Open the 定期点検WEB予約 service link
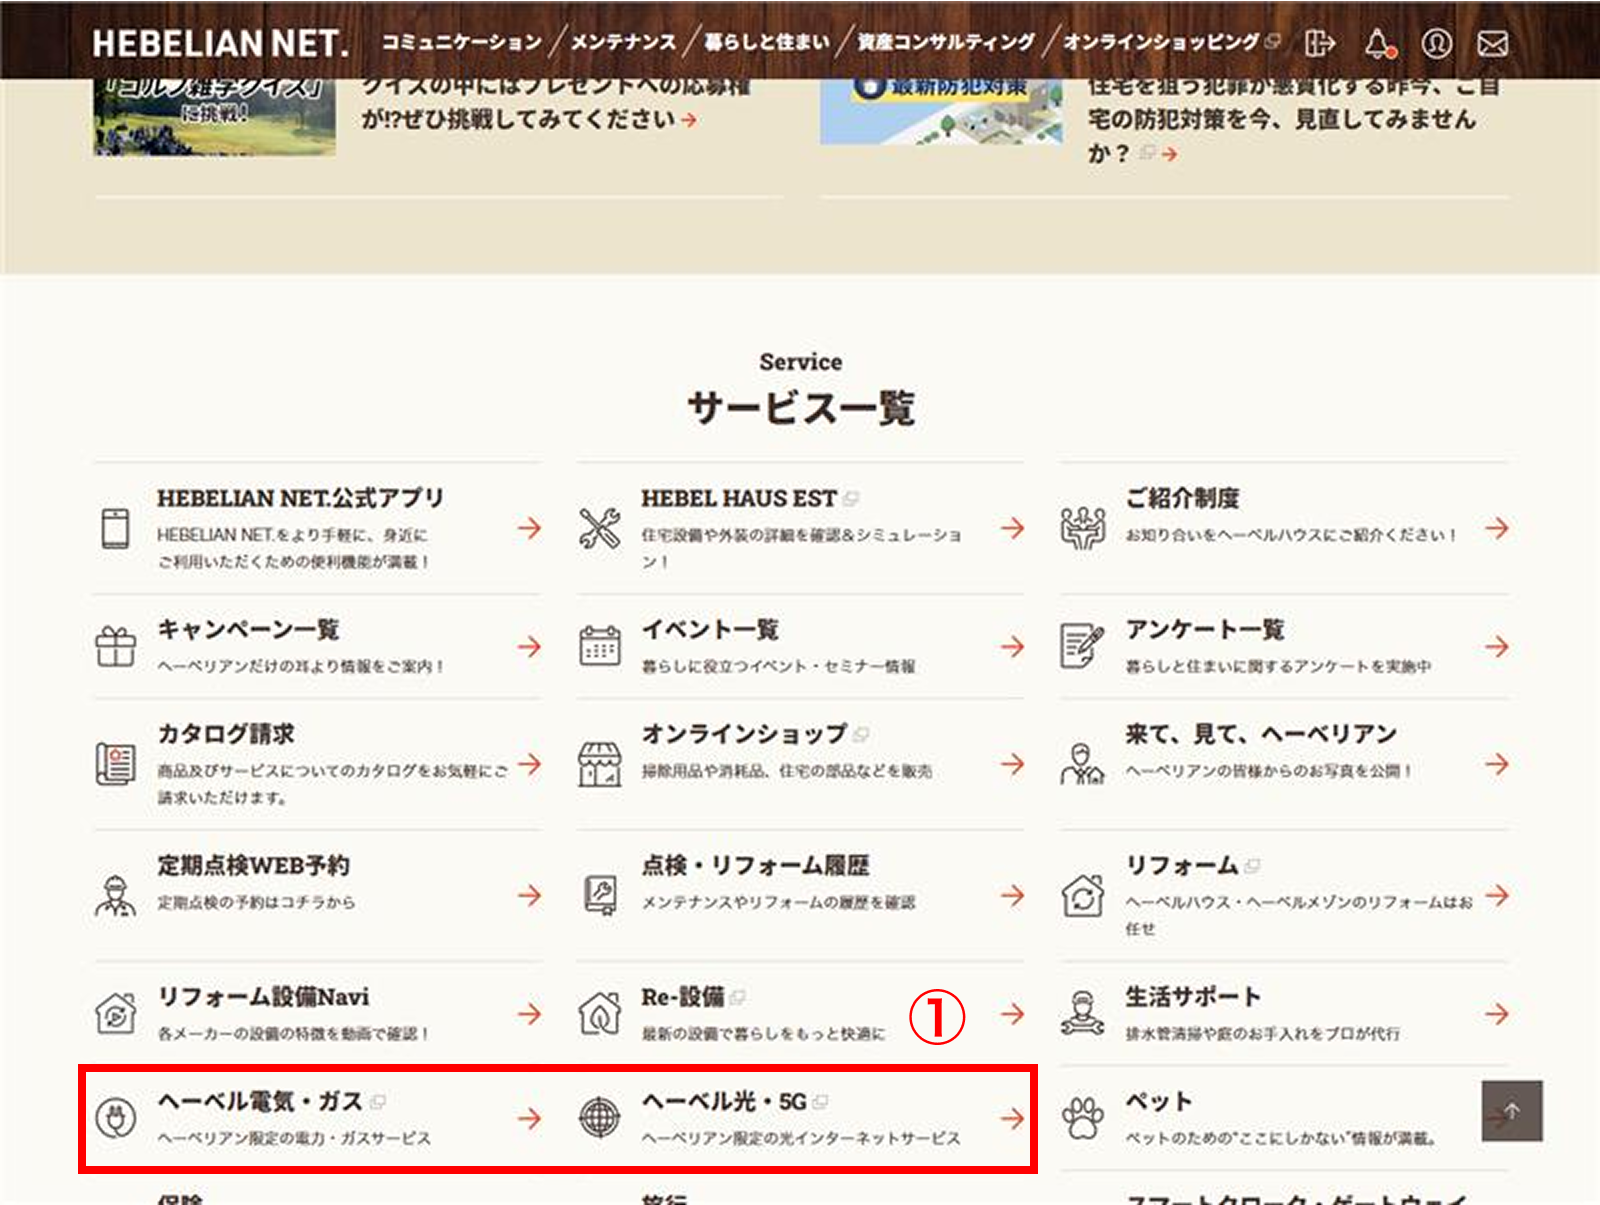 [254, 866]
